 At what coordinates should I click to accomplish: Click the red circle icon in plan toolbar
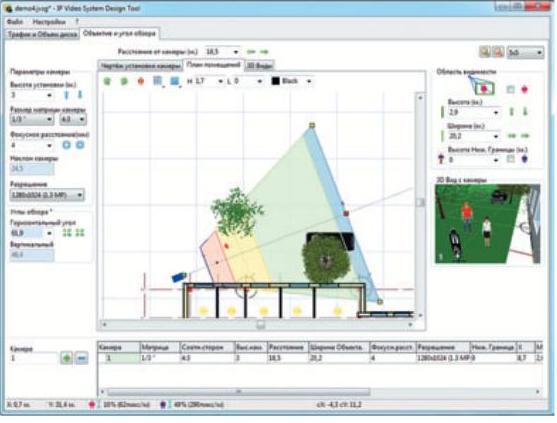(x=141, y=81)
